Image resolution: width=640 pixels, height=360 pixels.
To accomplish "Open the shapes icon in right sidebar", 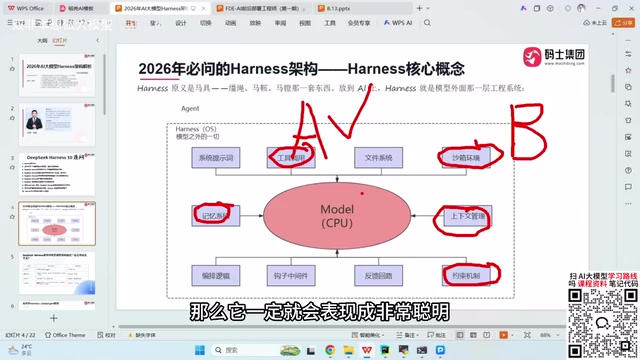I will (628, 87).
